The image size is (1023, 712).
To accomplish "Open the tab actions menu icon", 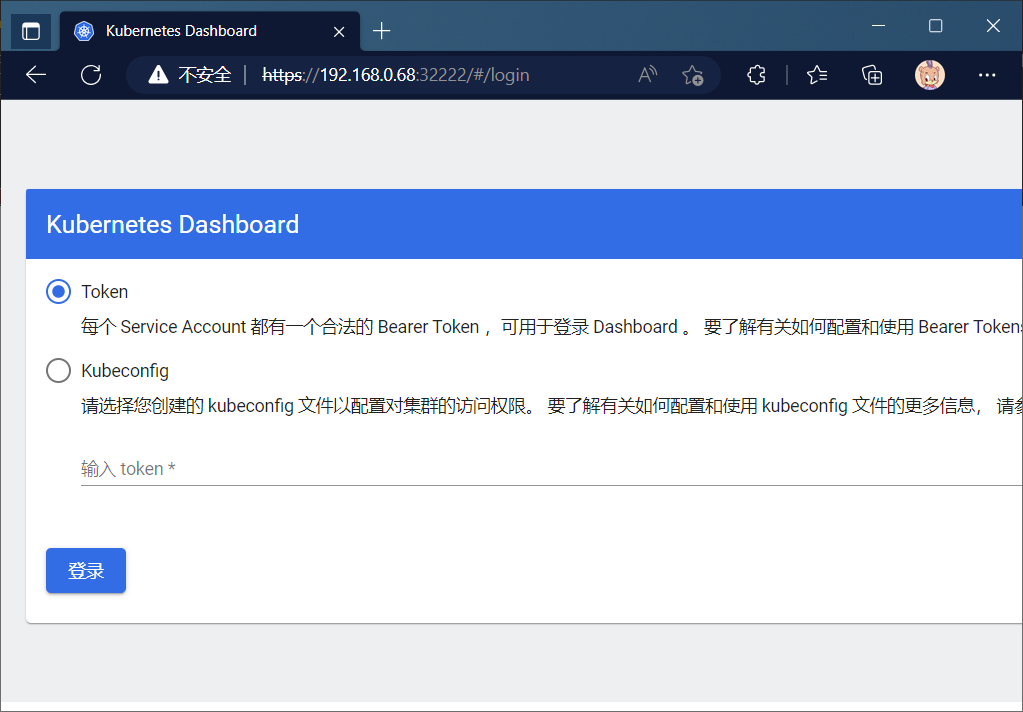I will click(31, 31).
